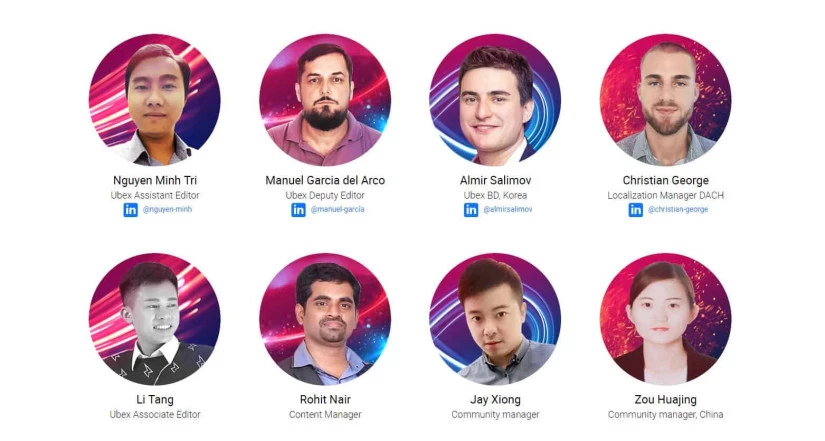Click Christian George's profile photo
825x441 pixels.
pos(666,100)
